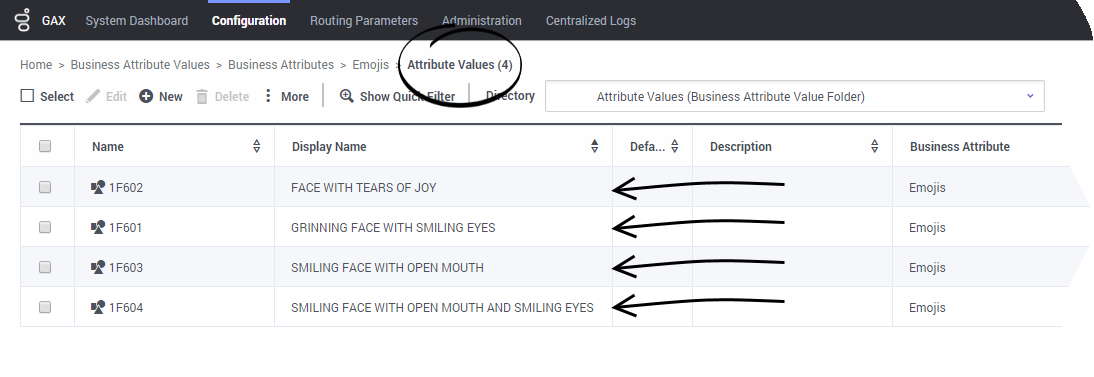
Task: Open the More options dots icon
Action: (x=268, y=96)
